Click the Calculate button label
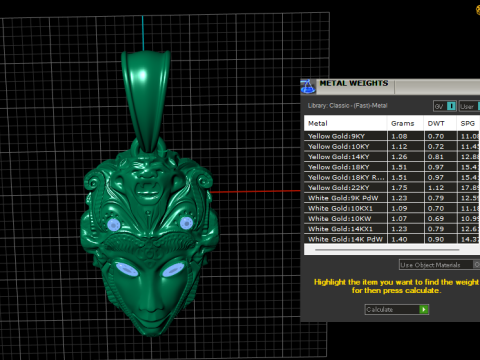The width and height of the screenshot is (480, 360). pos(380,310)
